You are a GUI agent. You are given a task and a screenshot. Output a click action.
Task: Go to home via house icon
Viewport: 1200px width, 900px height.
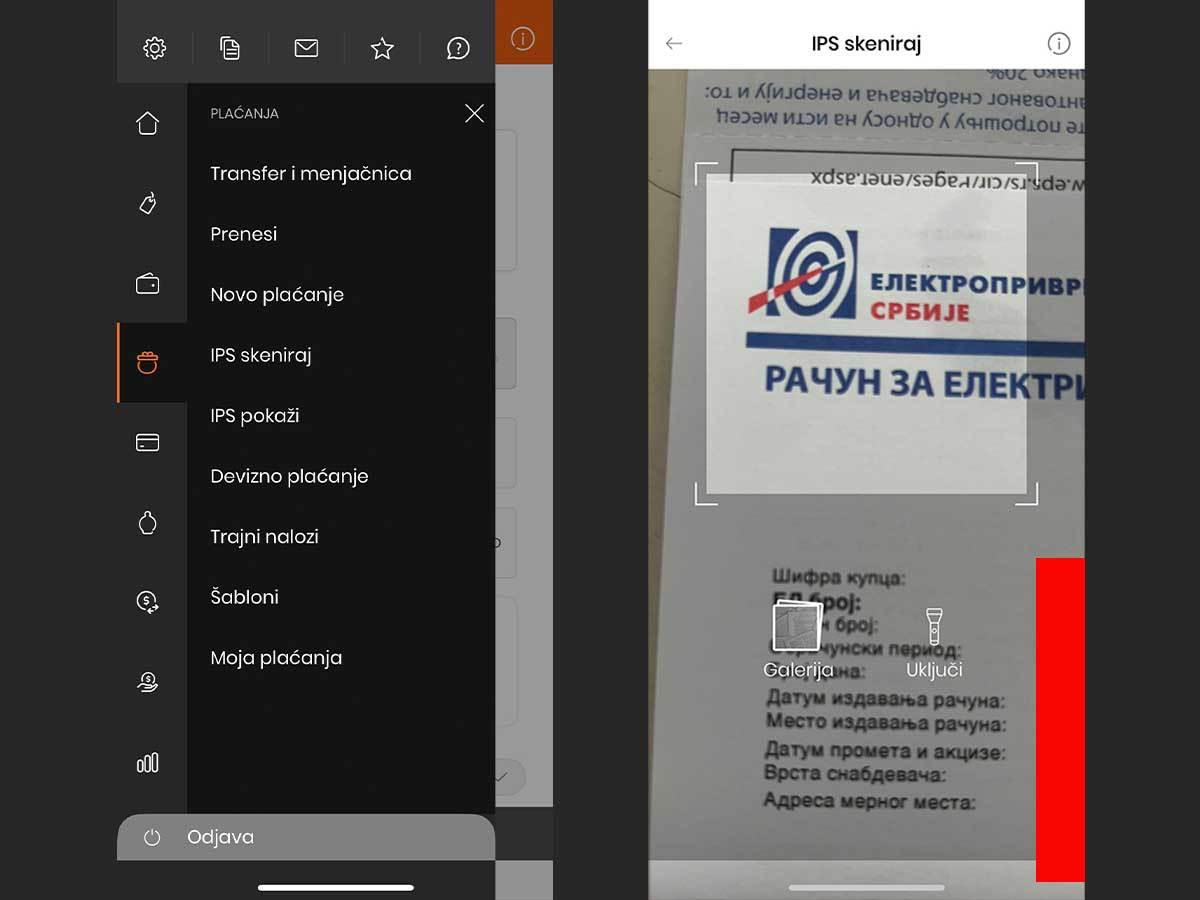click(148, 123)
